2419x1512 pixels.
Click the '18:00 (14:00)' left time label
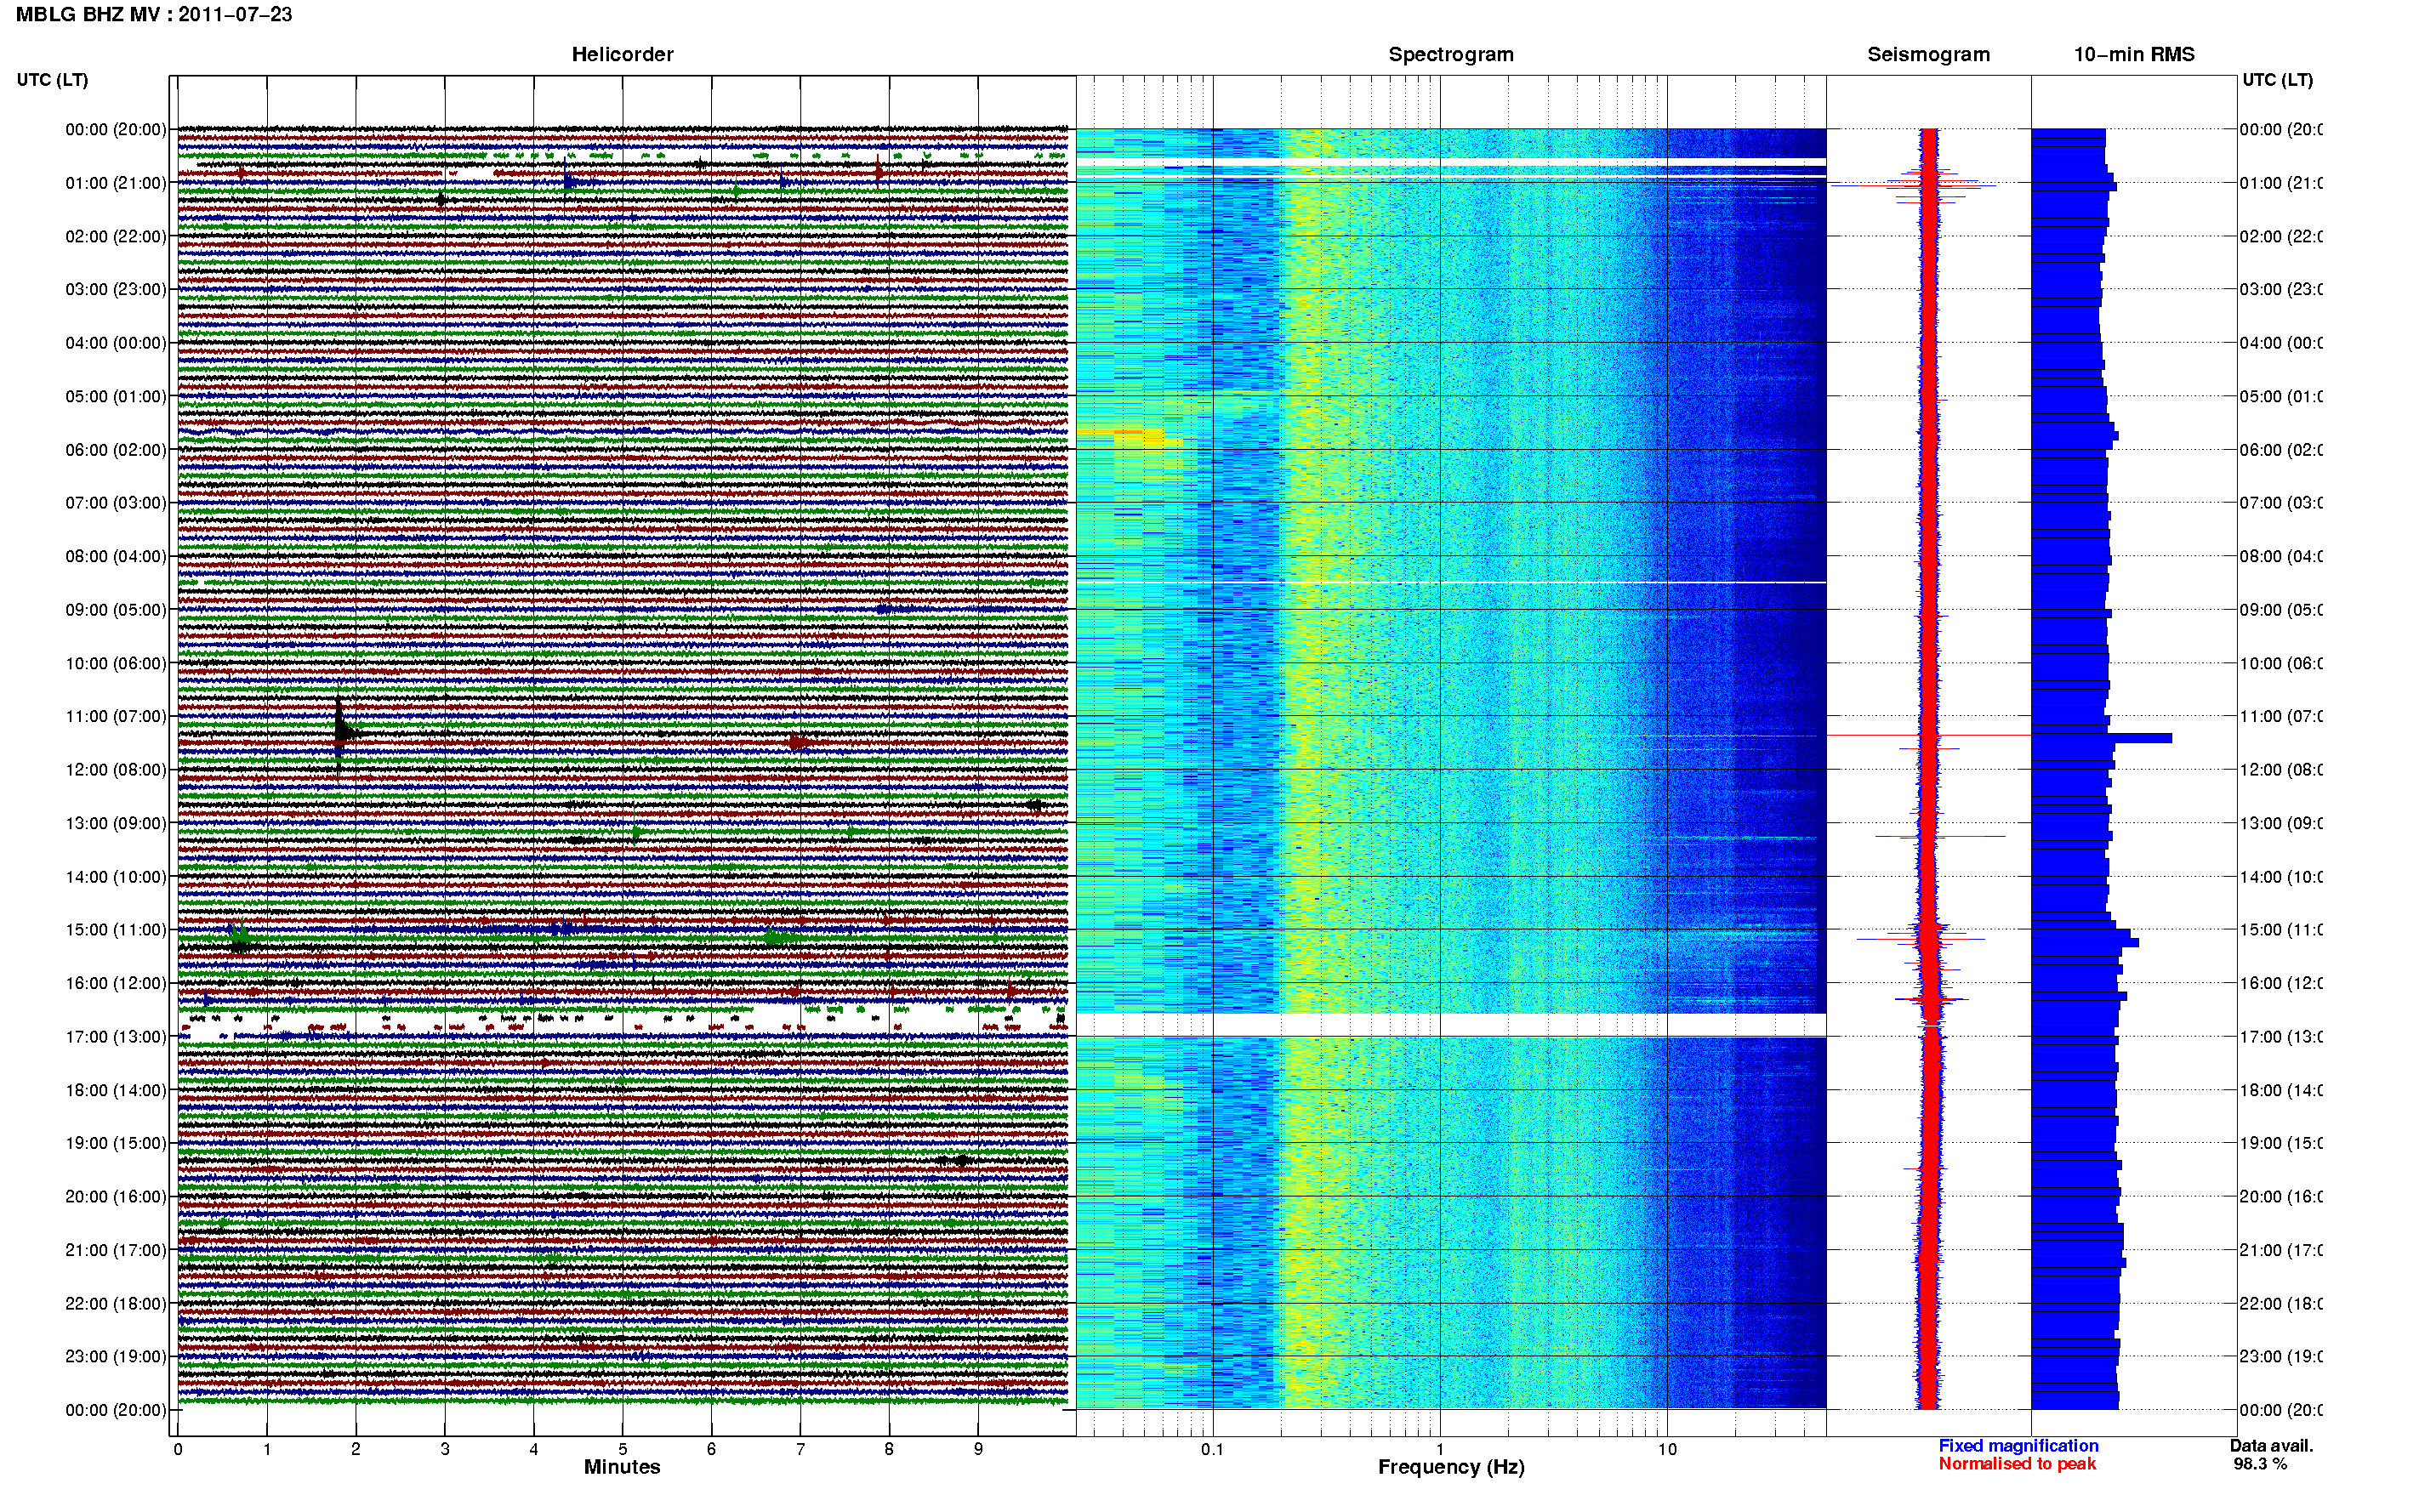coord(116,1090)
